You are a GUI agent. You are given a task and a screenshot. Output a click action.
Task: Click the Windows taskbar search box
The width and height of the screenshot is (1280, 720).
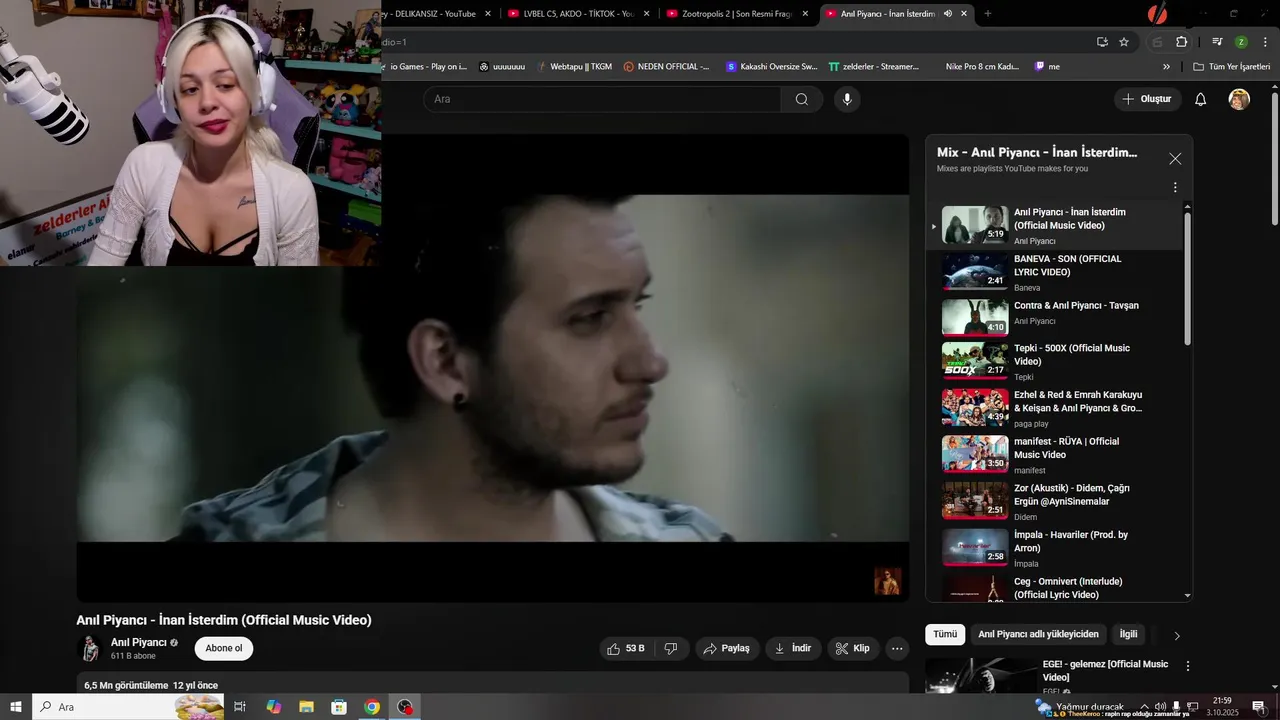tap(128, 707)
